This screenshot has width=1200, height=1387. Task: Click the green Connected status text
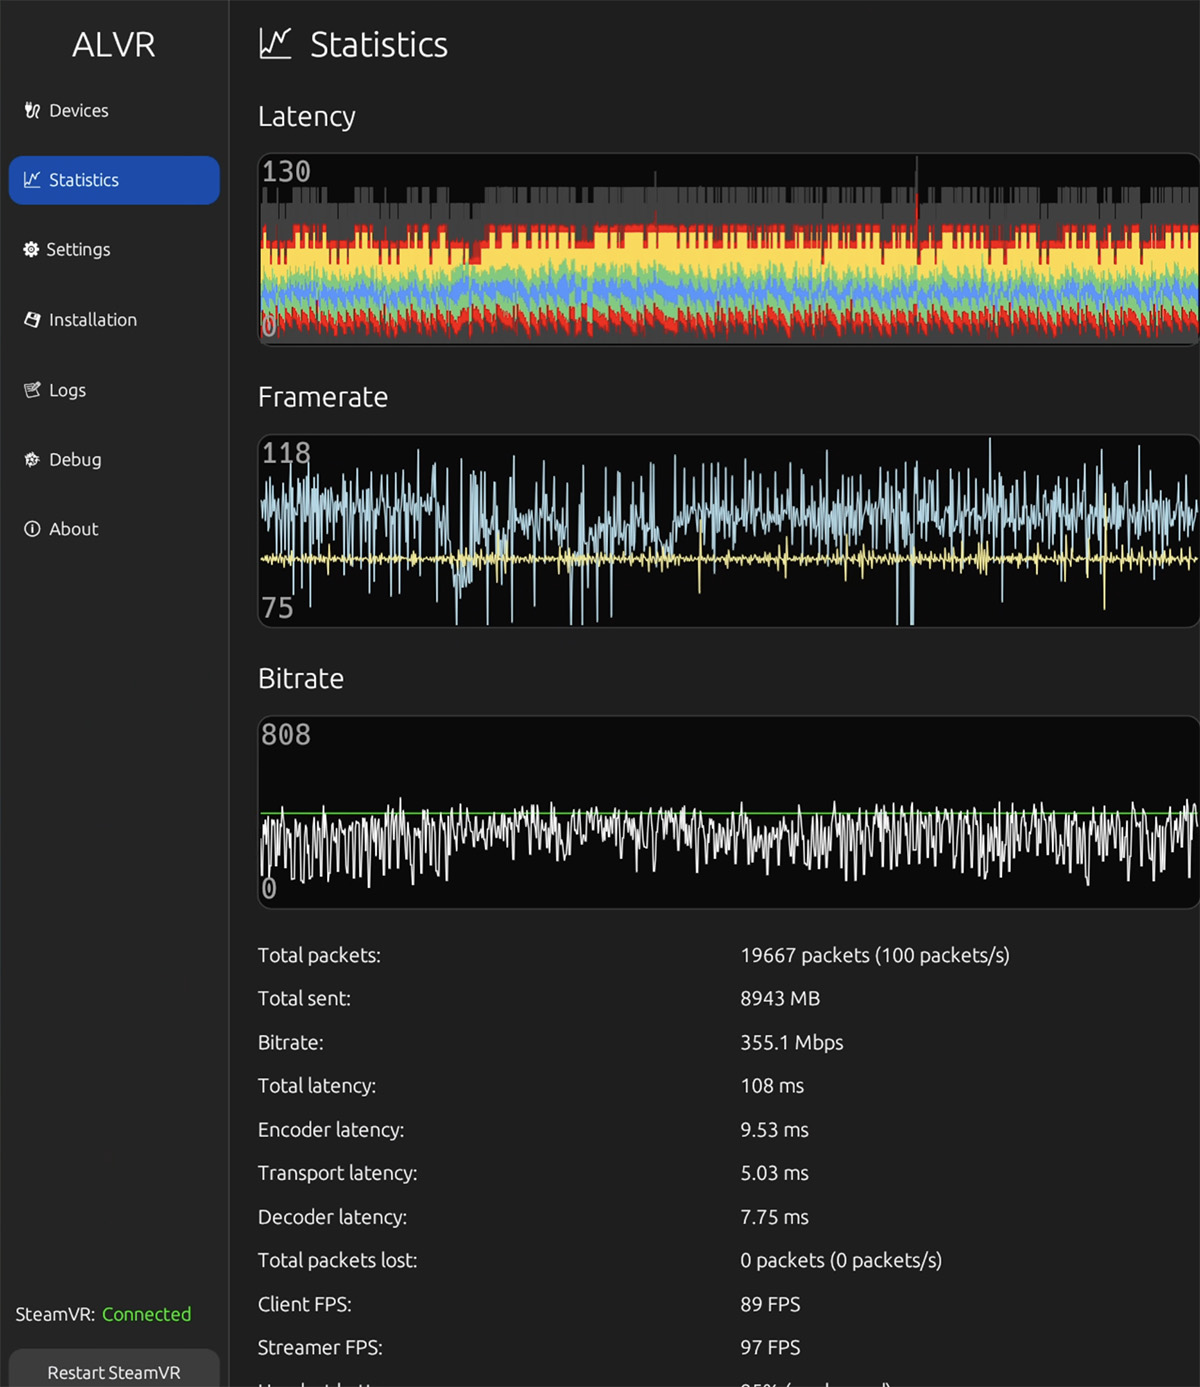point(146,1314)
